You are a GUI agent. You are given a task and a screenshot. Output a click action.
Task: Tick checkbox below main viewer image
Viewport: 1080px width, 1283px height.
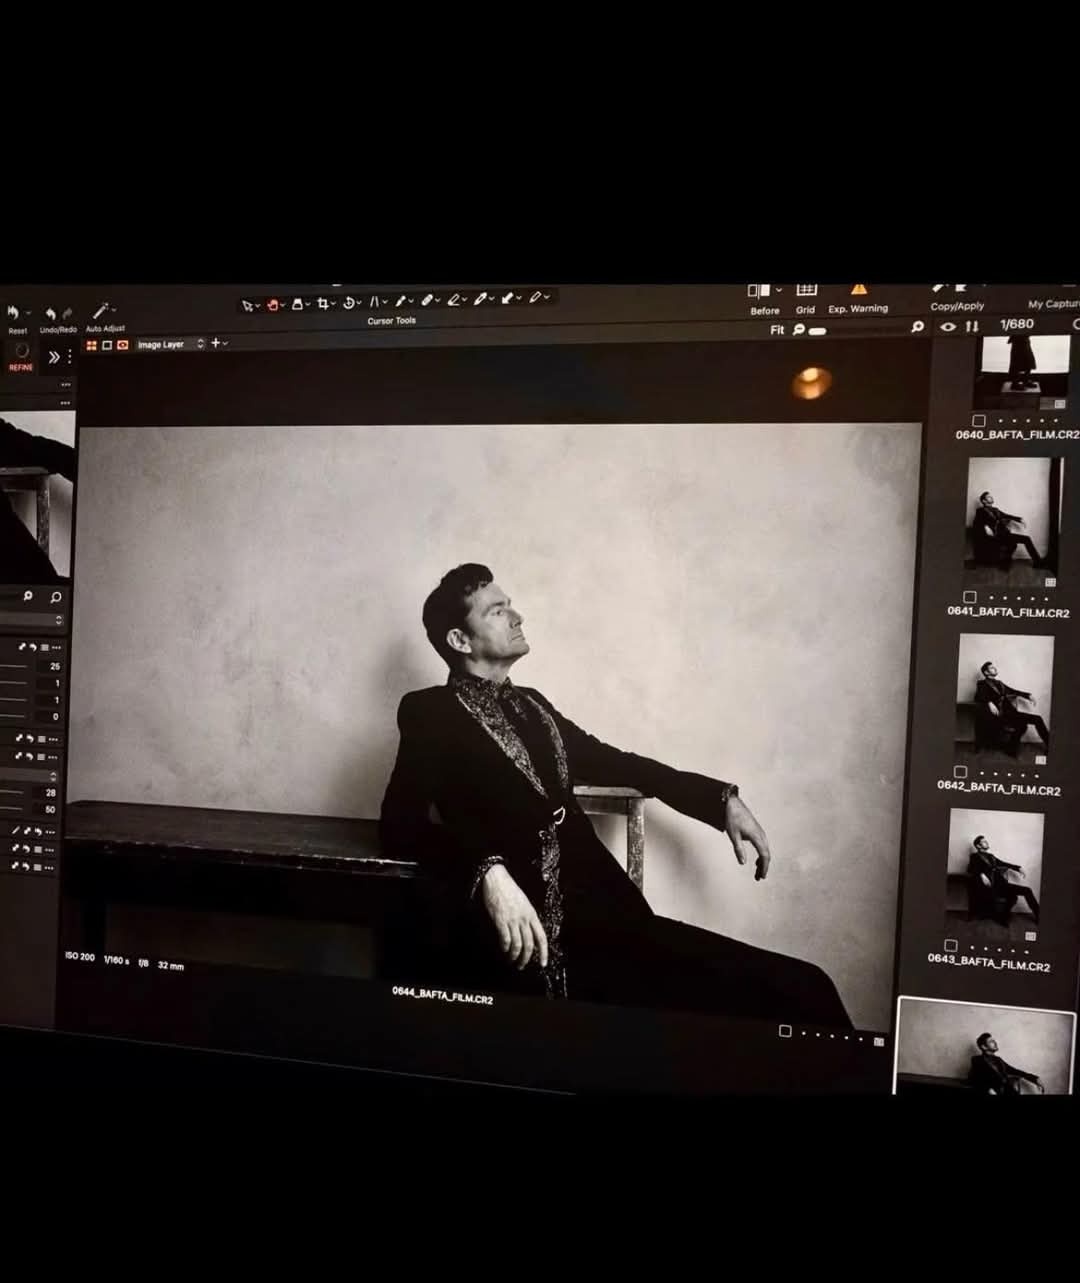click(785, 1031)
